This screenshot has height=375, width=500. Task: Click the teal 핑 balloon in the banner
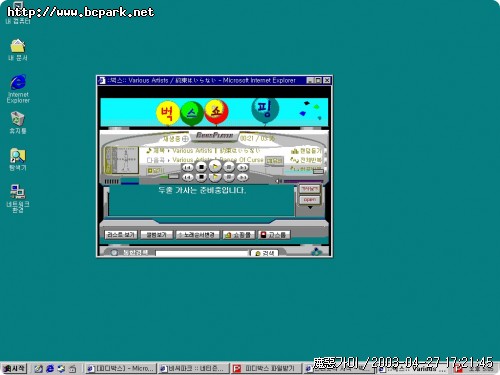(x=265, y=109)
